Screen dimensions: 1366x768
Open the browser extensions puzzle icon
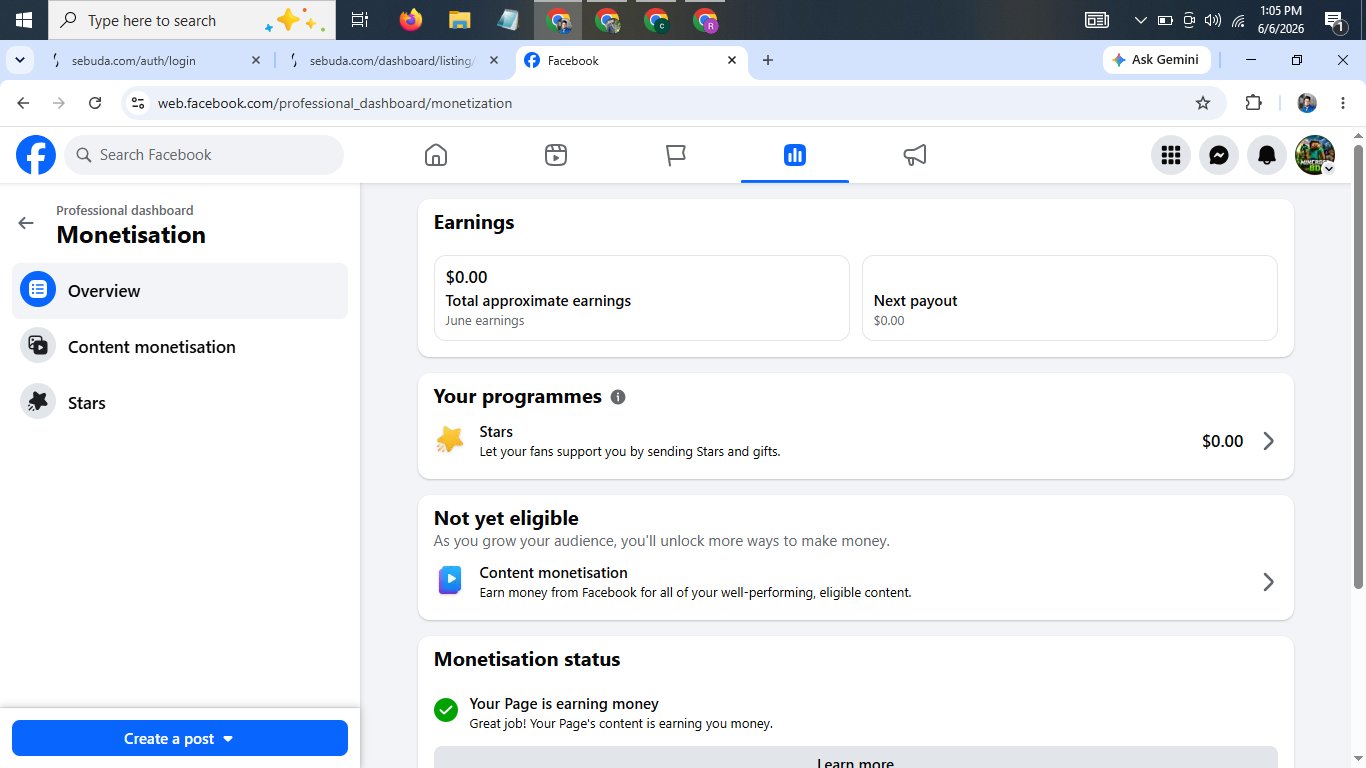1253,103
